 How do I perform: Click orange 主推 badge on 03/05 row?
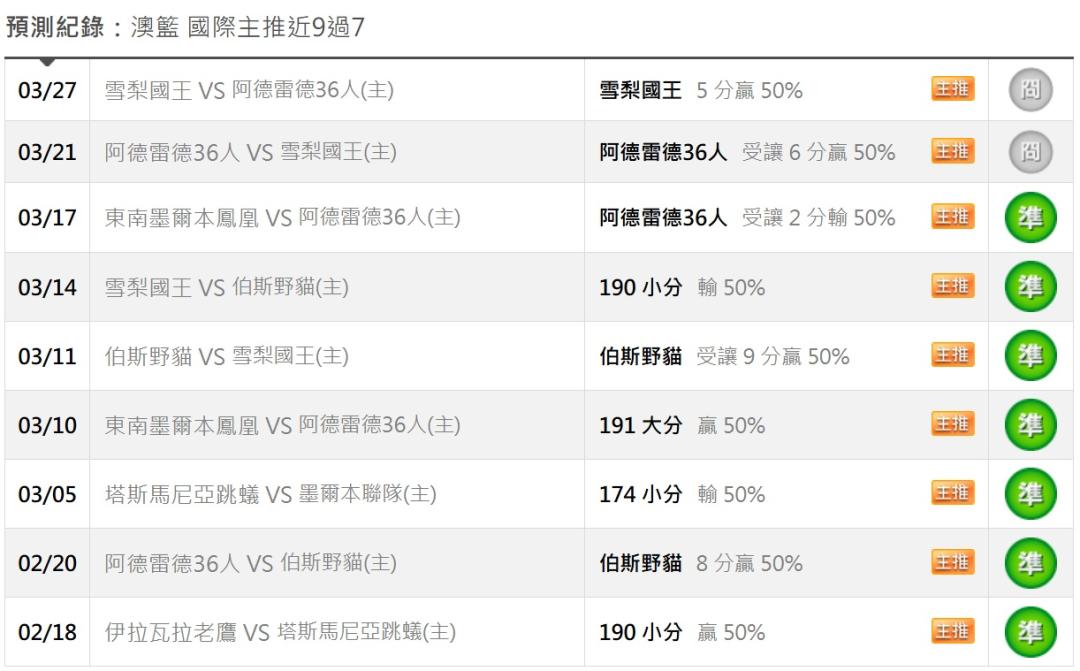[x=953, y=494]
